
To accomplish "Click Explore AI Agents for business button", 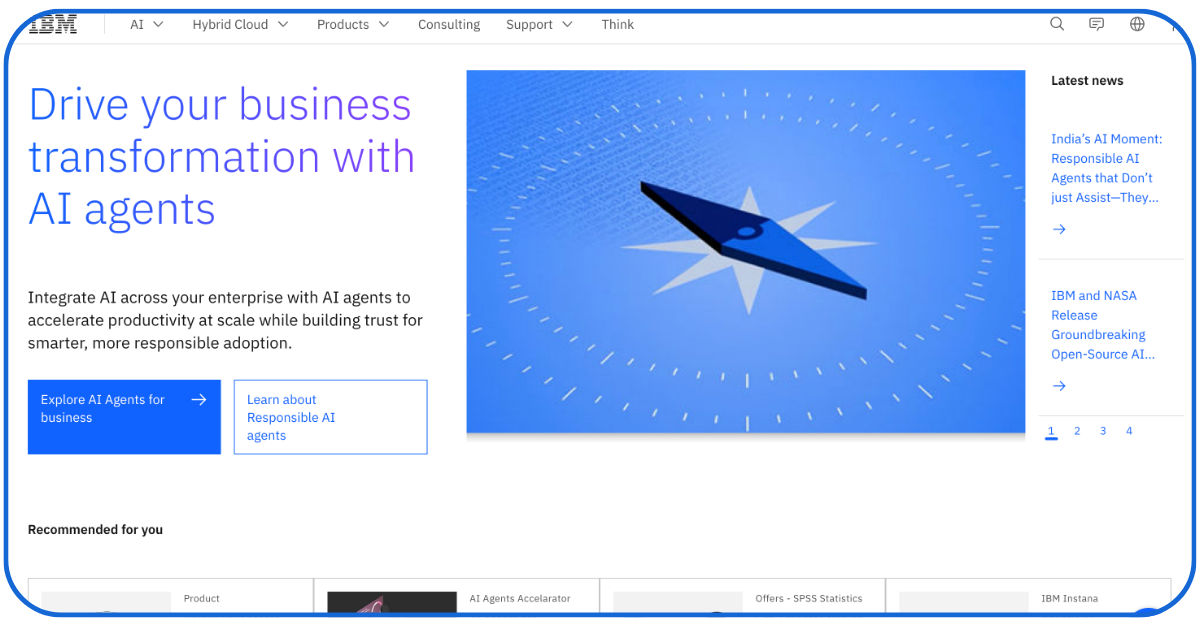I will [x=124, y=417].
